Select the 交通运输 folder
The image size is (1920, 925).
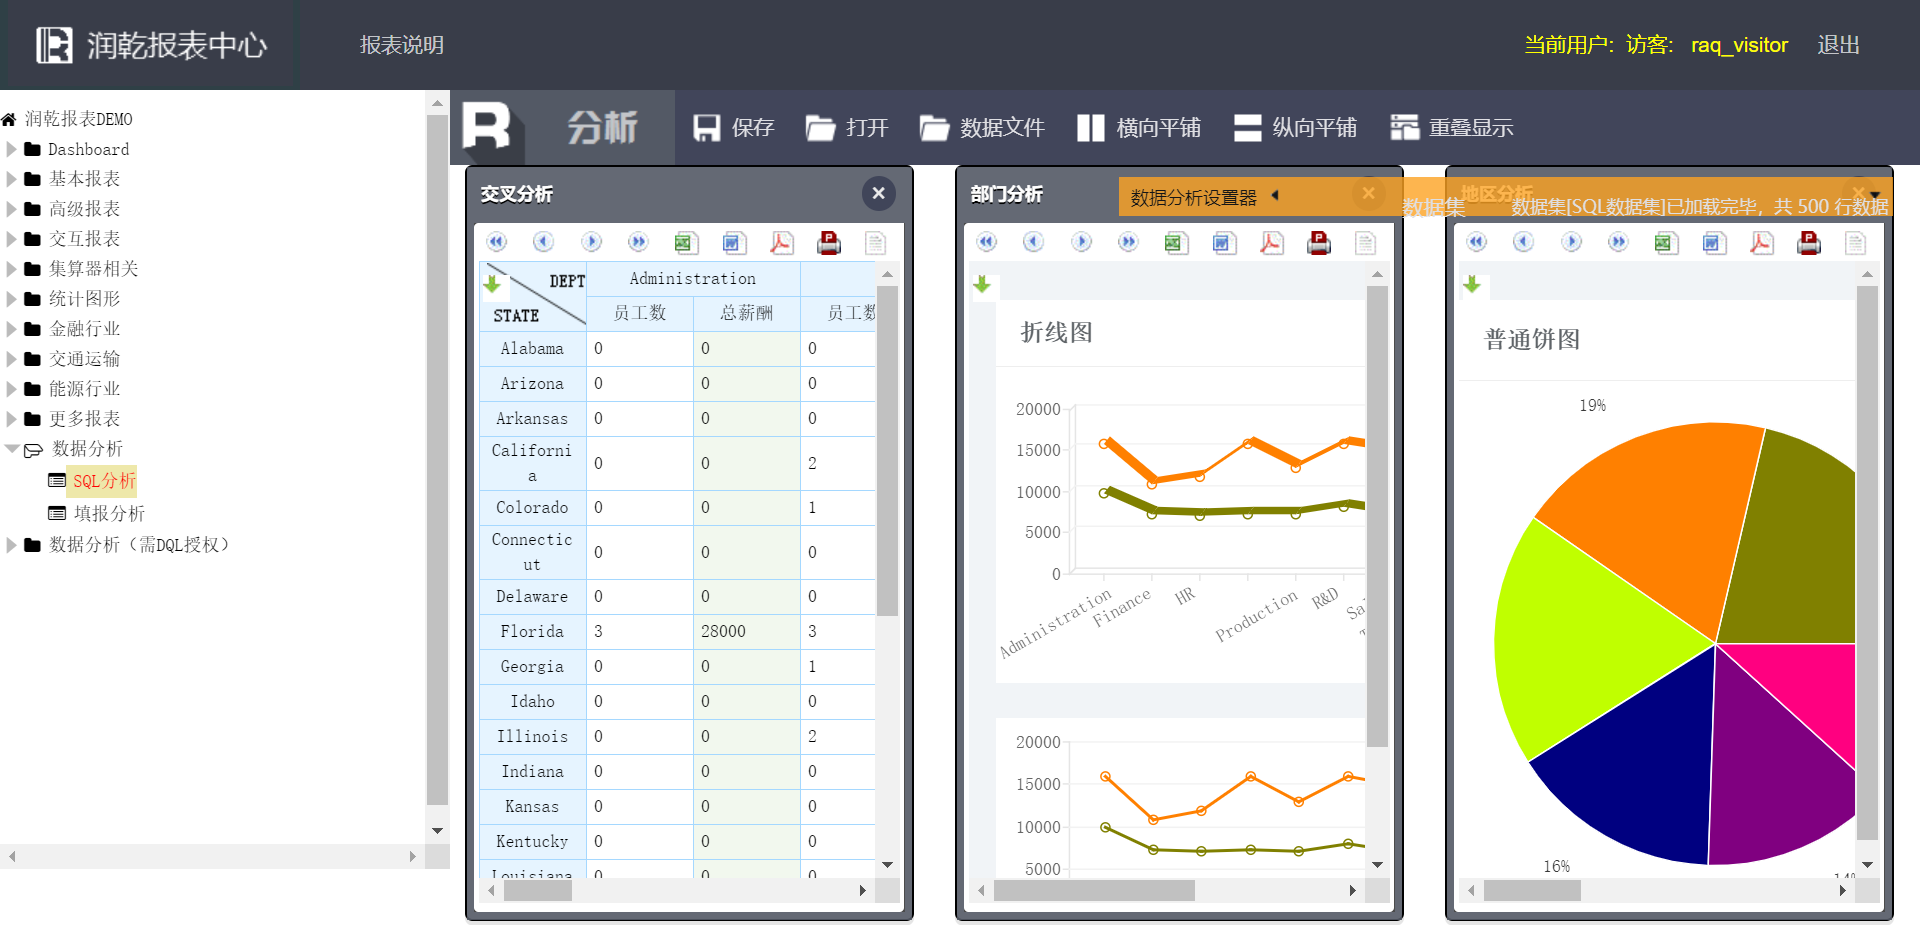tap(85, 359)
